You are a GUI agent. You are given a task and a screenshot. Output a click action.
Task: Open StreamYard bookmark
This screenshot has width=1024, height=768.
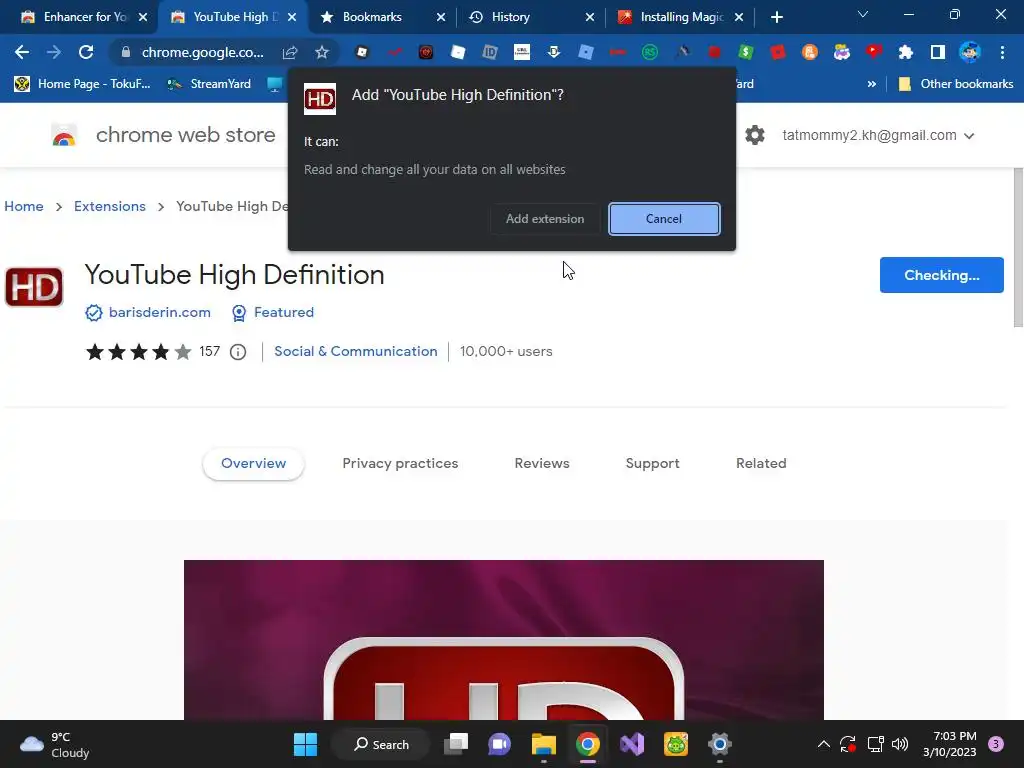[209, 84]
